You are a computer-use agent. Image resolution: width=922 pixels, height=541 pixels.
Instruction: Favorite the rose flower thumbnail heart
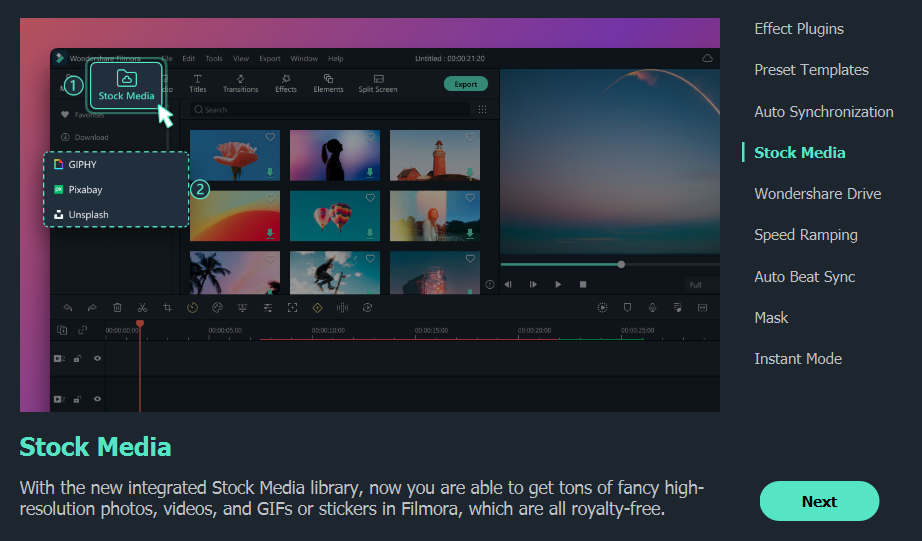(x=270, y=137)
